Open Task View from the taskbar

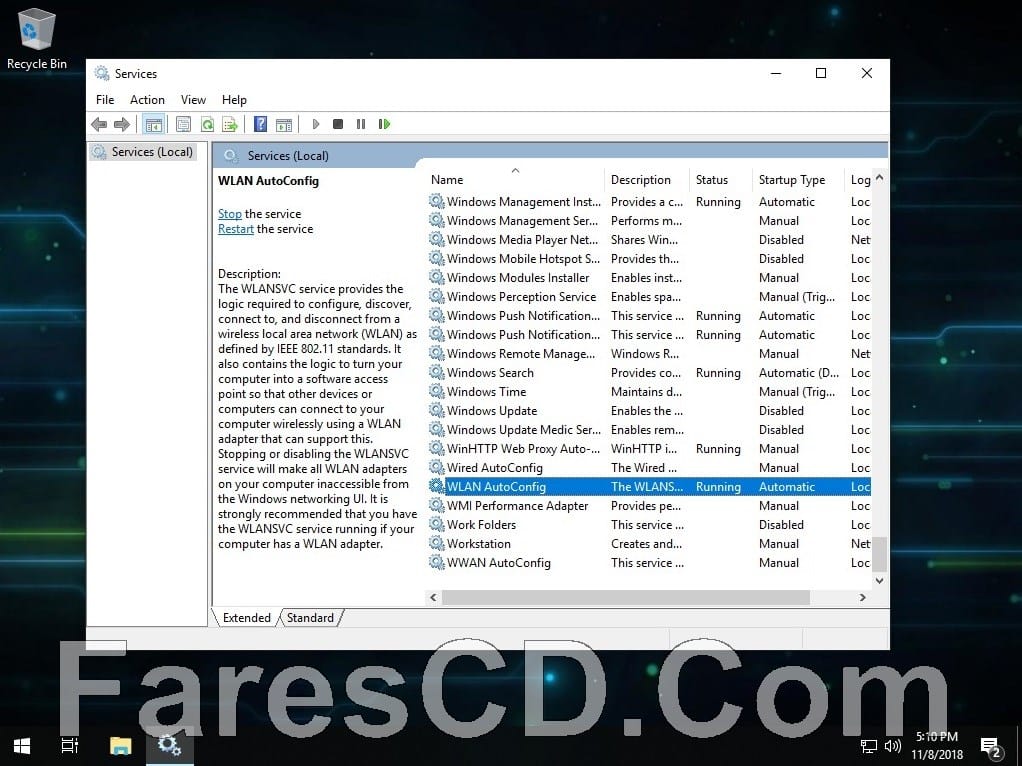click(70, 745)
